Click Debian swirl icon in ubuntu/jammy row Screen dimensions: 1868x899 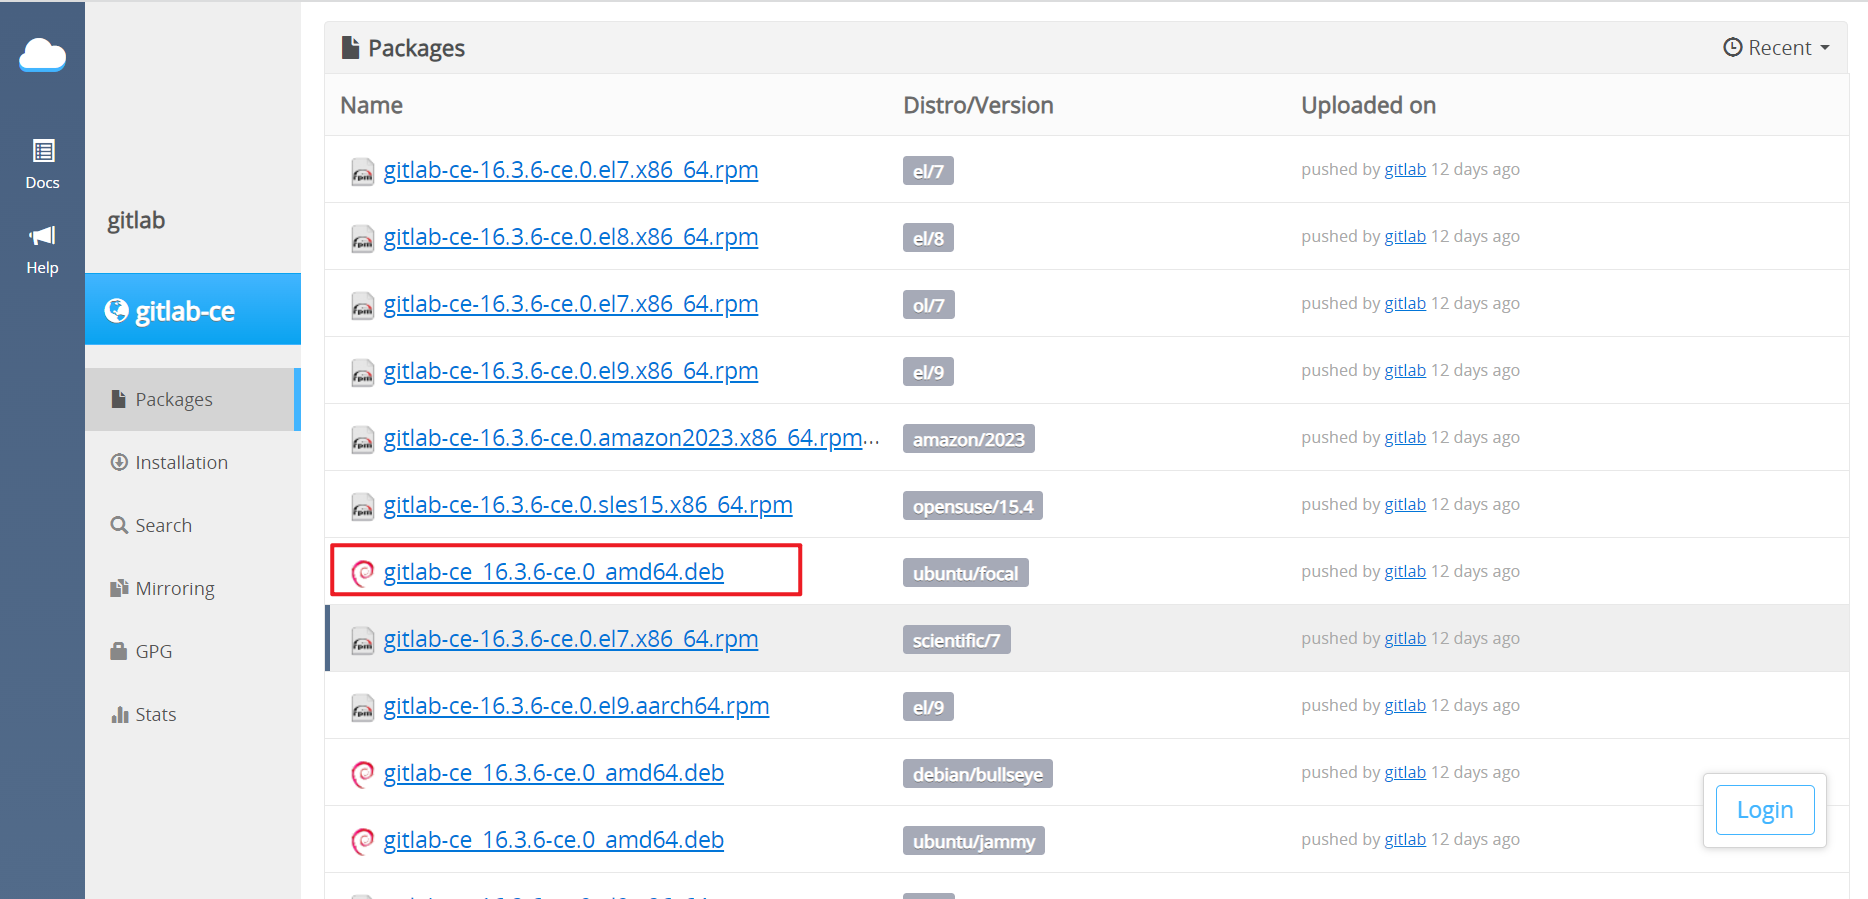[362, 841]
